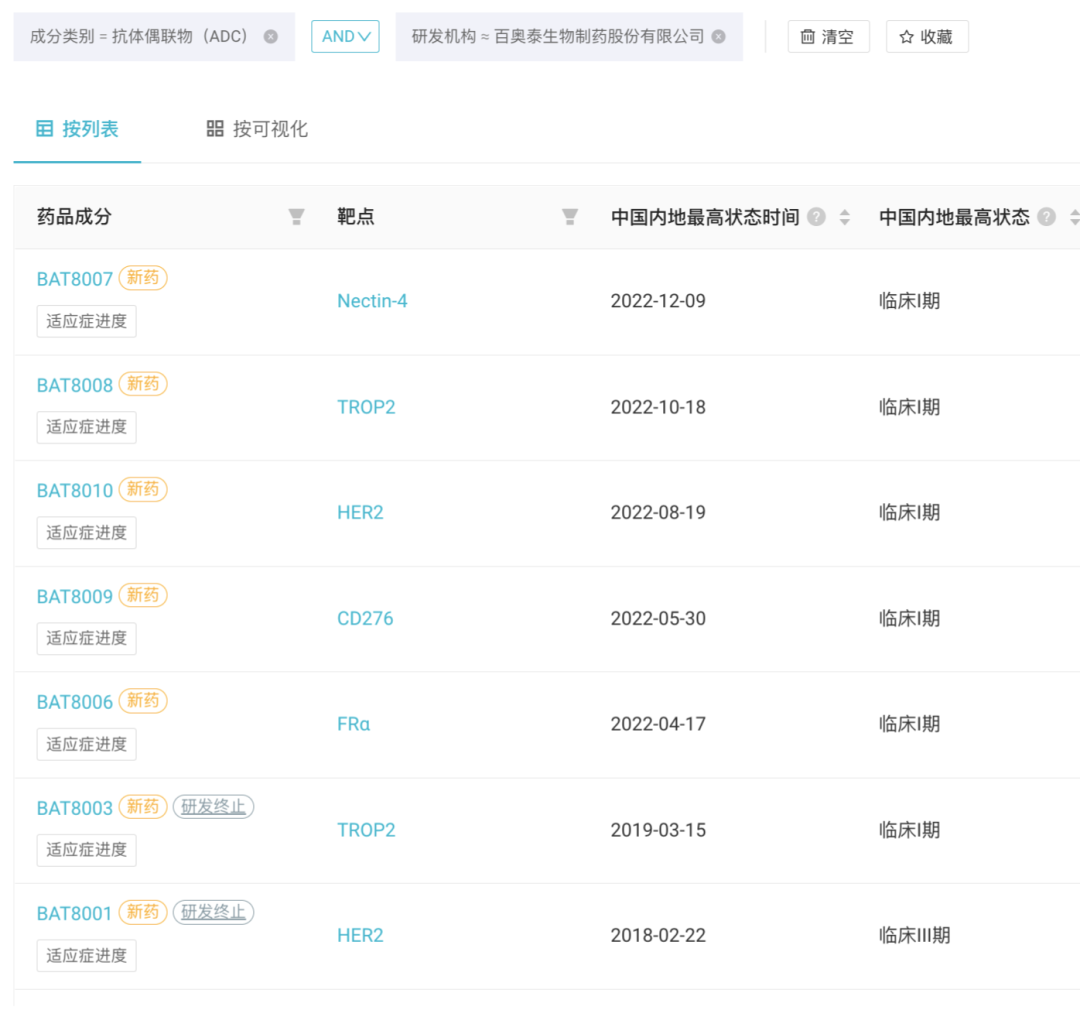Open the BAT8007 drug link

(x=74, y=279)
